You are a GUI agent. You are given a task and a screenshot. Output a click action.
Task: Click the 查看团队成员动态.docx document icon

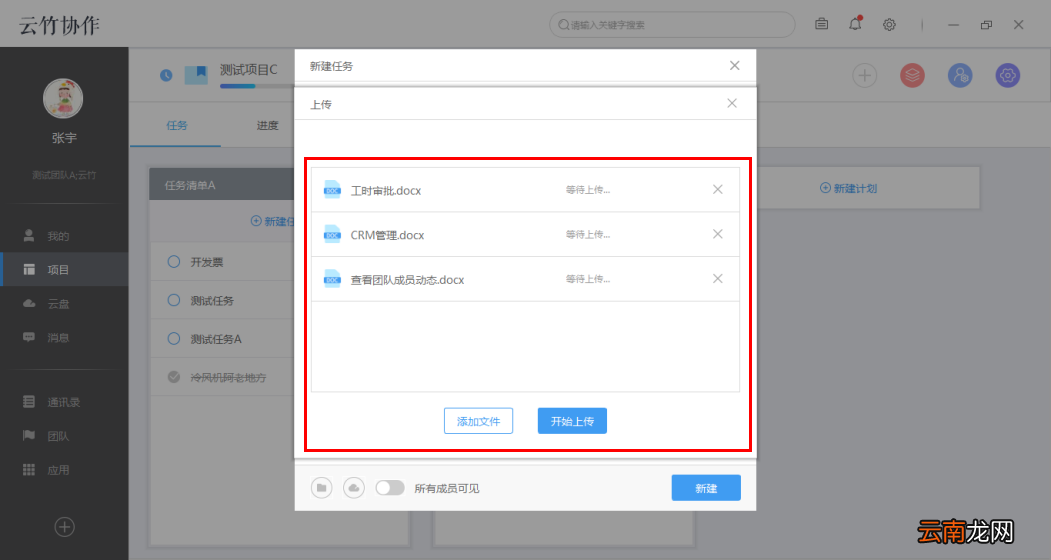[x=332, y=278]
